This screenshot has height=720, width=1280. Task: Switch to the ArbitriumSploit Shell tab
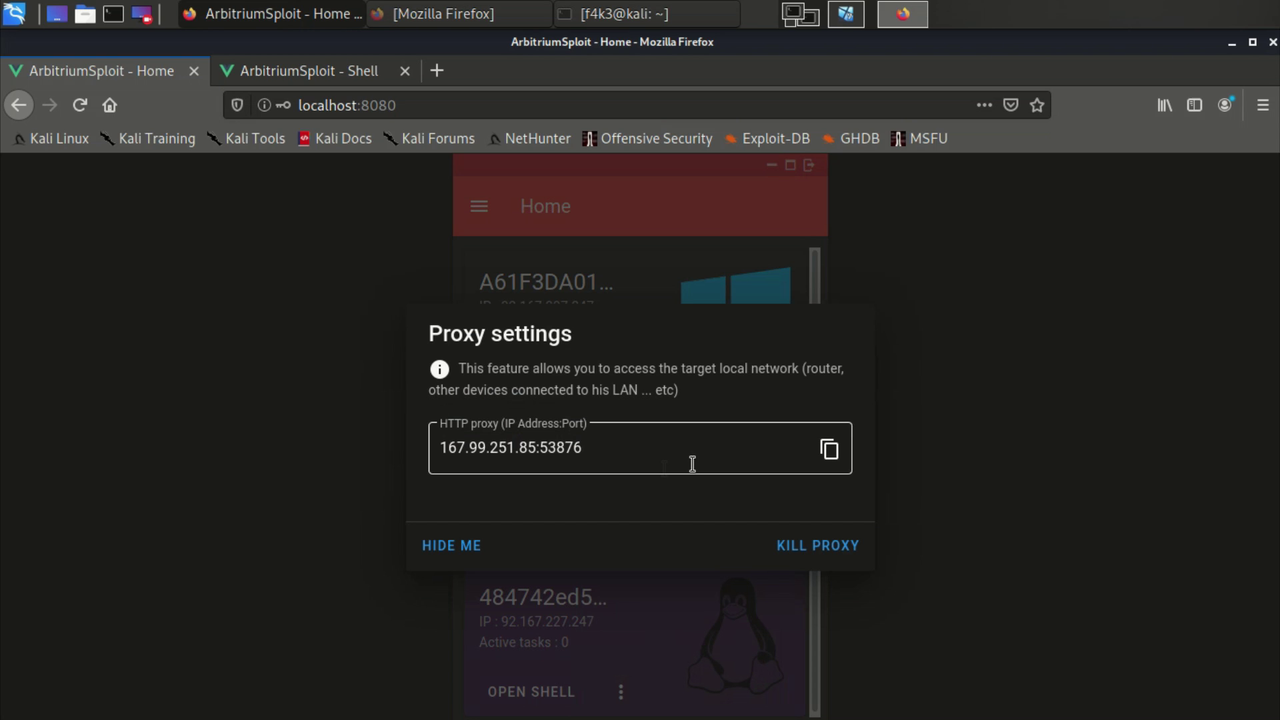click(x=309, y=71)
